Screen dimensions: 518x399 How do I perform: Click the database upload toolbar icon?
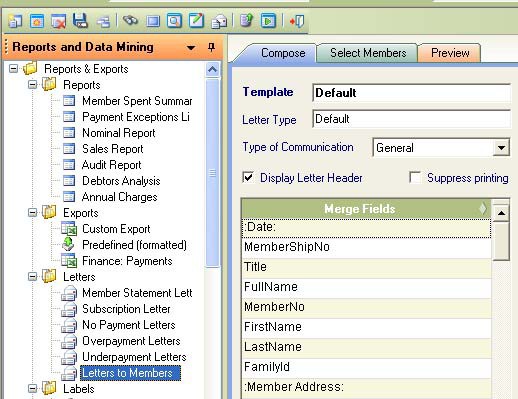point(246,21)
